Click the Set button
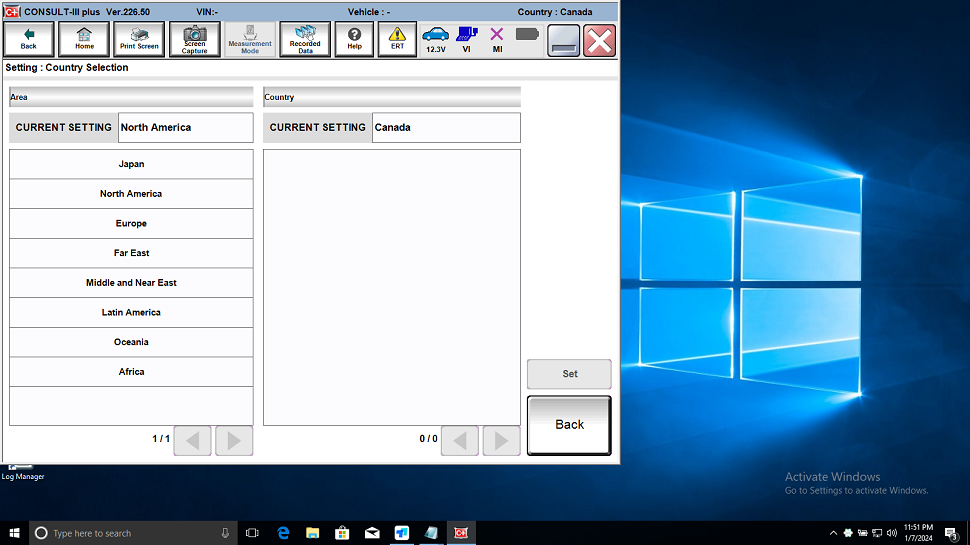Screen dimensions: 970x545 (x=569, y=374)
